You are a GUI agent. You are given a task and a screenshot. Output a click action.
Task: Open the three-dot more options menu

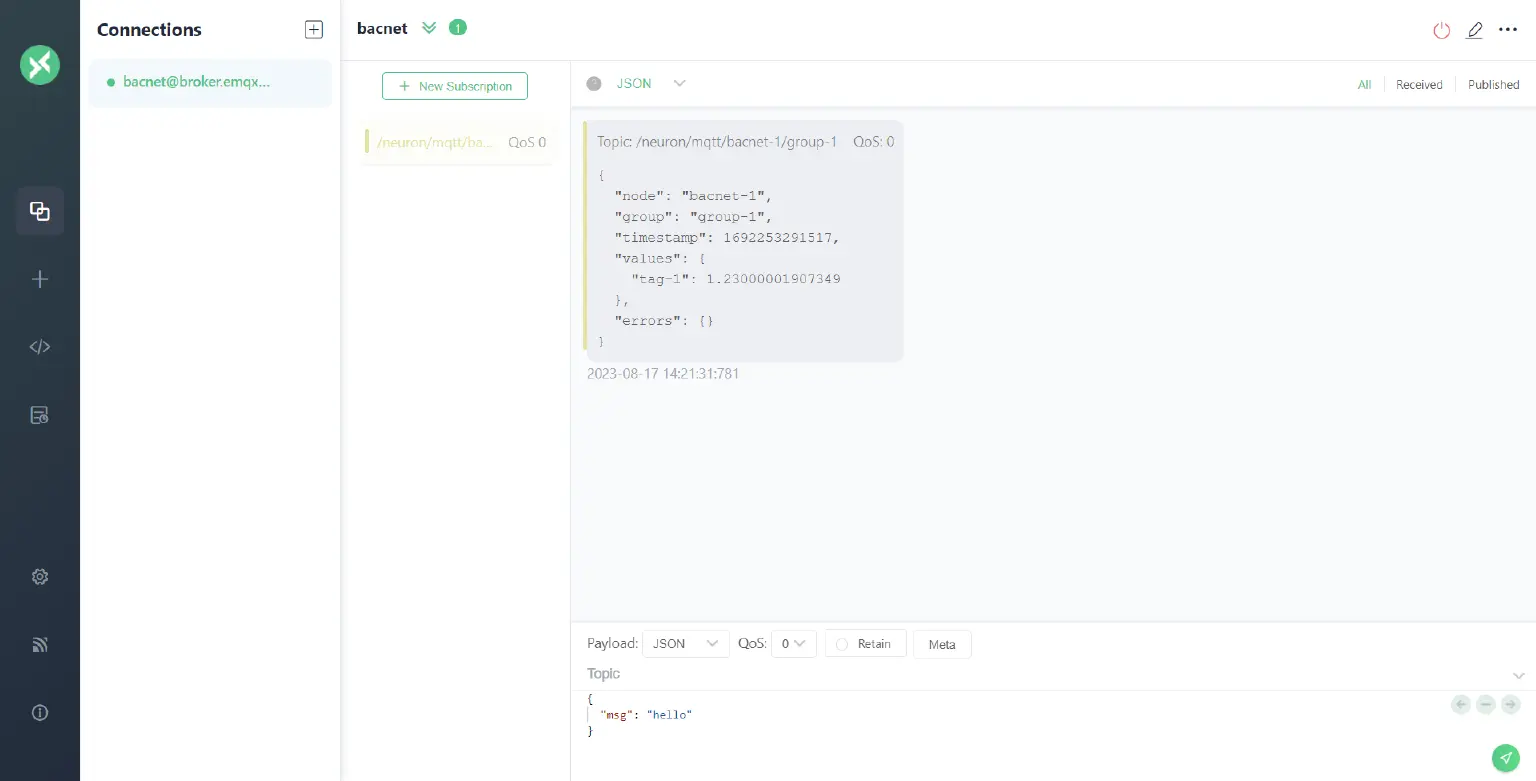[x=1508, y=30]
